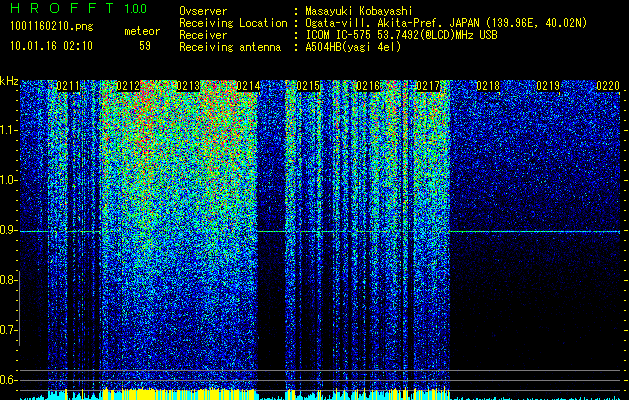Image resolution: width=629 pixels, height=400 pixels.
Task: Click the 0.9 kHz axis label
Action: coord(8,230)
